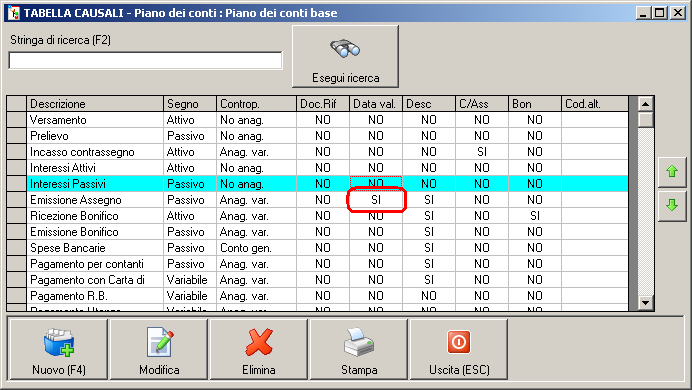Click the Desc SI cell of Emissione Bonifico
Image resolution: width=692 pixels, height=390 pixels.
(429, 232)
